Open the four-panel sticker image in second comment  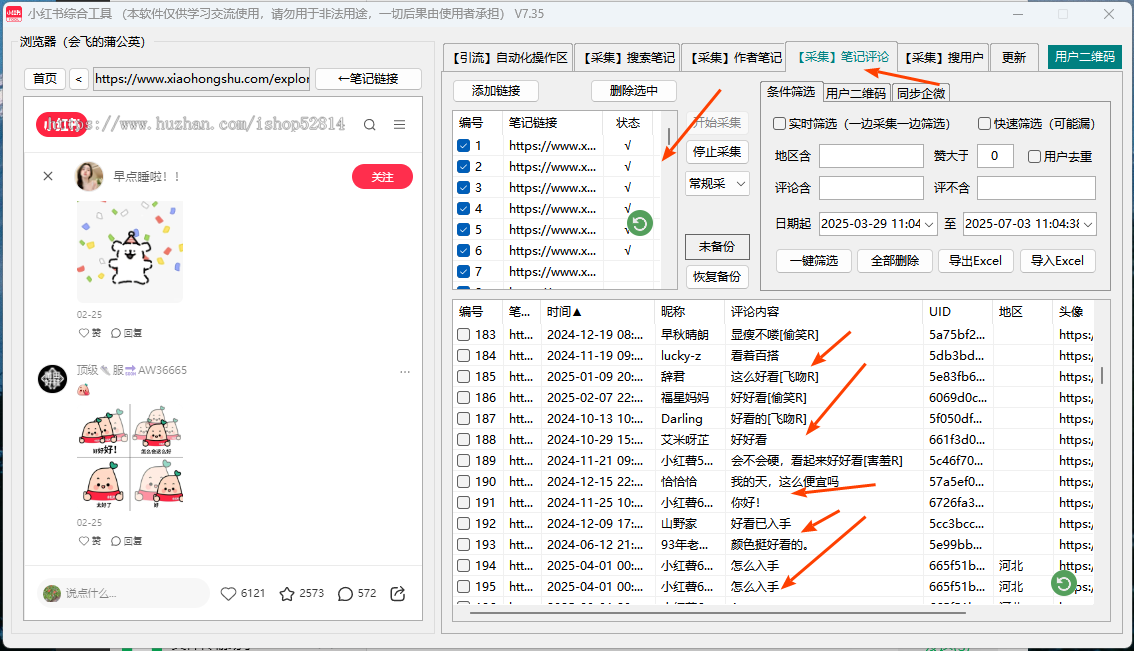(x=129, y=456)
